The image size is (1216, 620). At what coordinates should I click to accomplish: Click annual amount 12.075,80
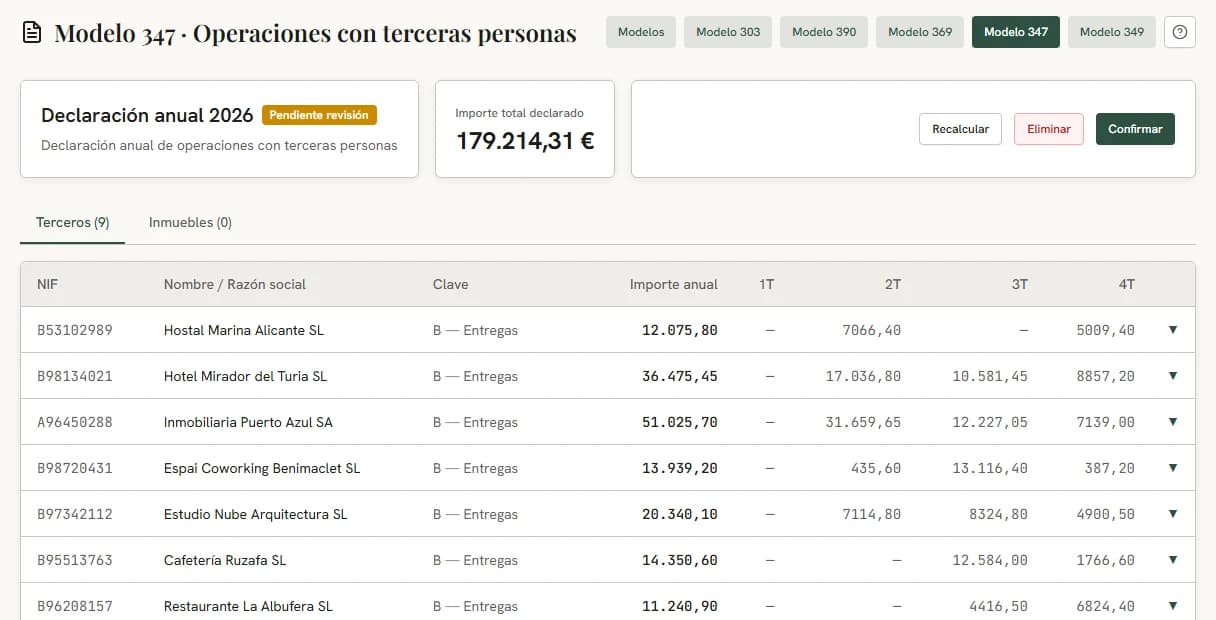[x=680, y=330]
